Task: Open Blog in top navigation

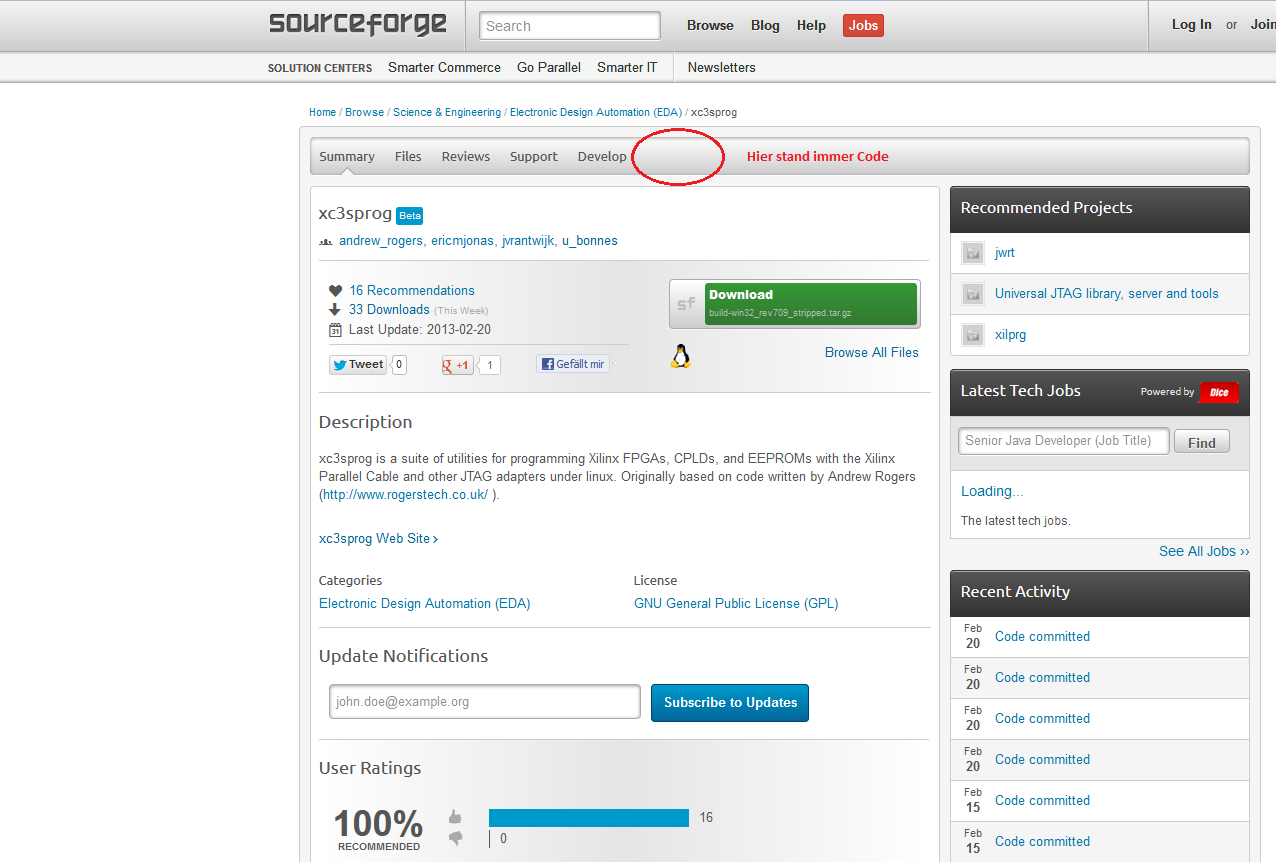Action: pos(765,26)
